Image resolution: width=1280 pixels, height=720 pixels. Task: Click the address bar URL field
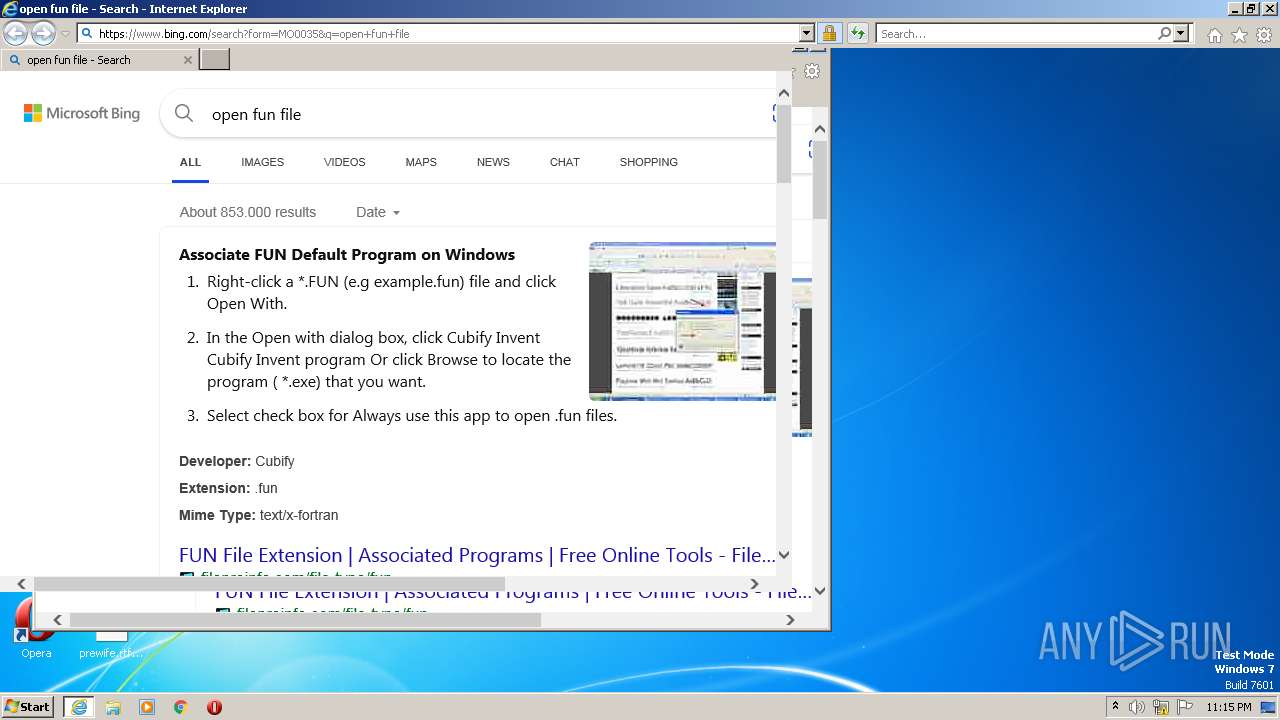pos(438,34)
